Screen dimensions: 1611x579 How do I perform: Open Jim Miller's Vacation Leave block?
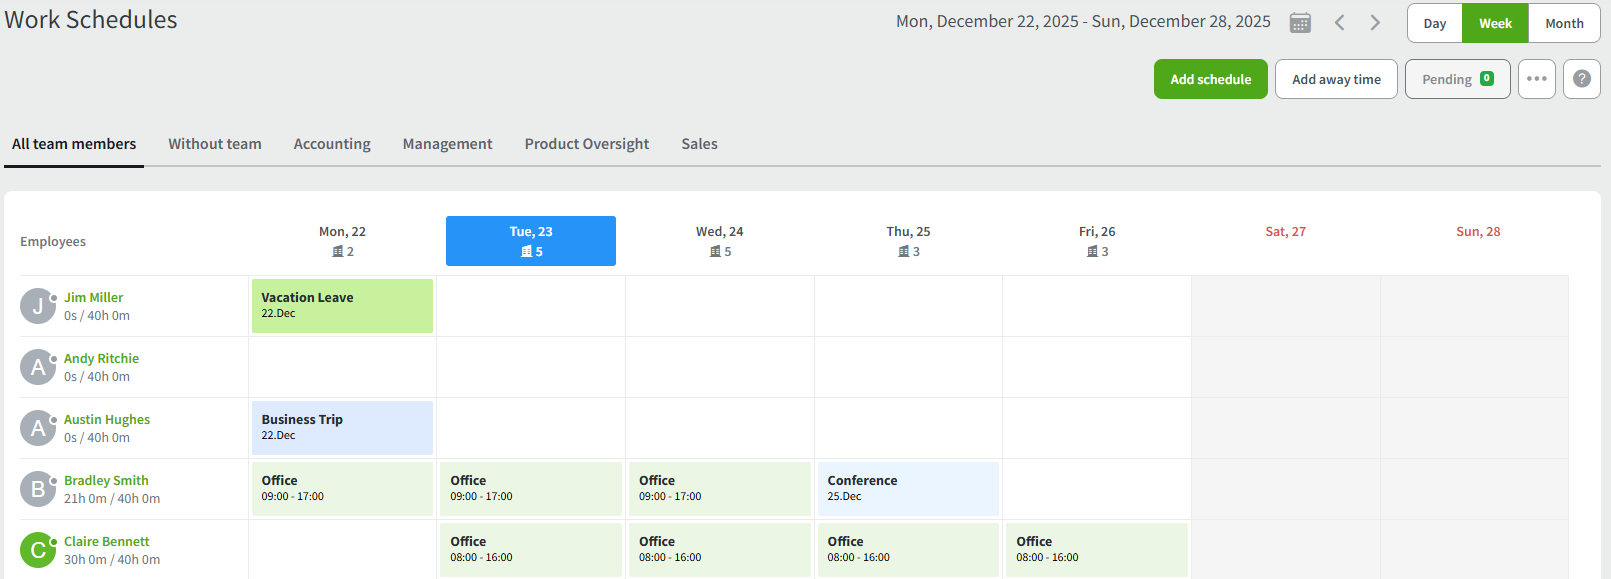click(342, 306)
